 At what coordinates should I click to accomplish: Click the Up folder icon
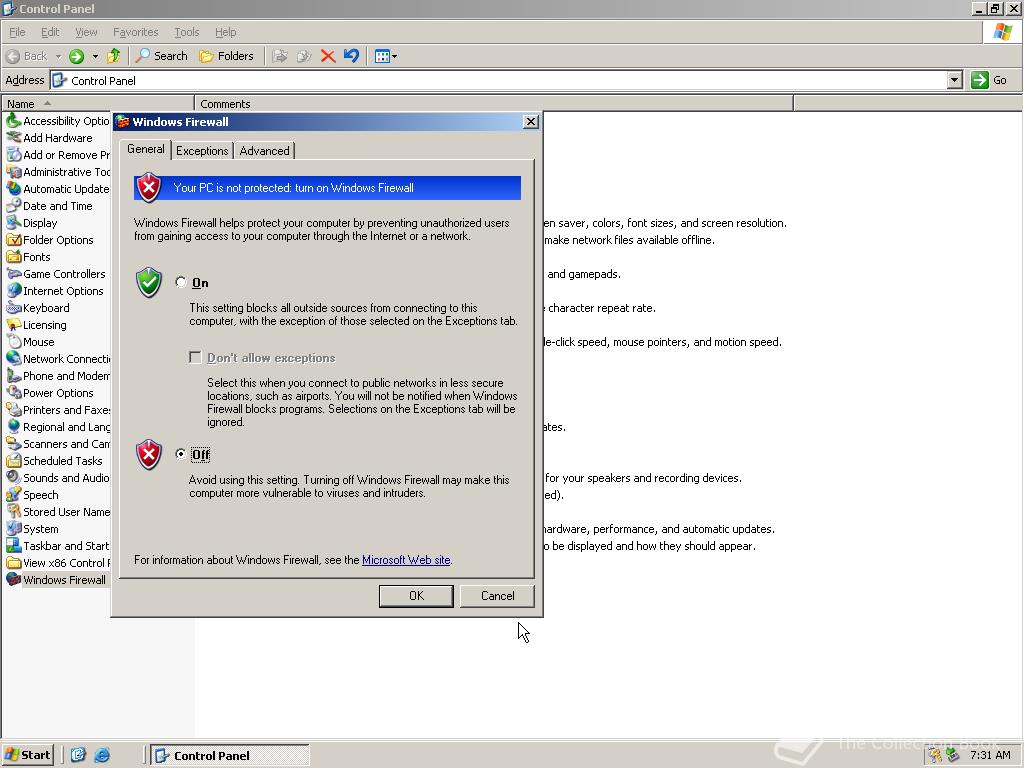(x=114, y=56)
